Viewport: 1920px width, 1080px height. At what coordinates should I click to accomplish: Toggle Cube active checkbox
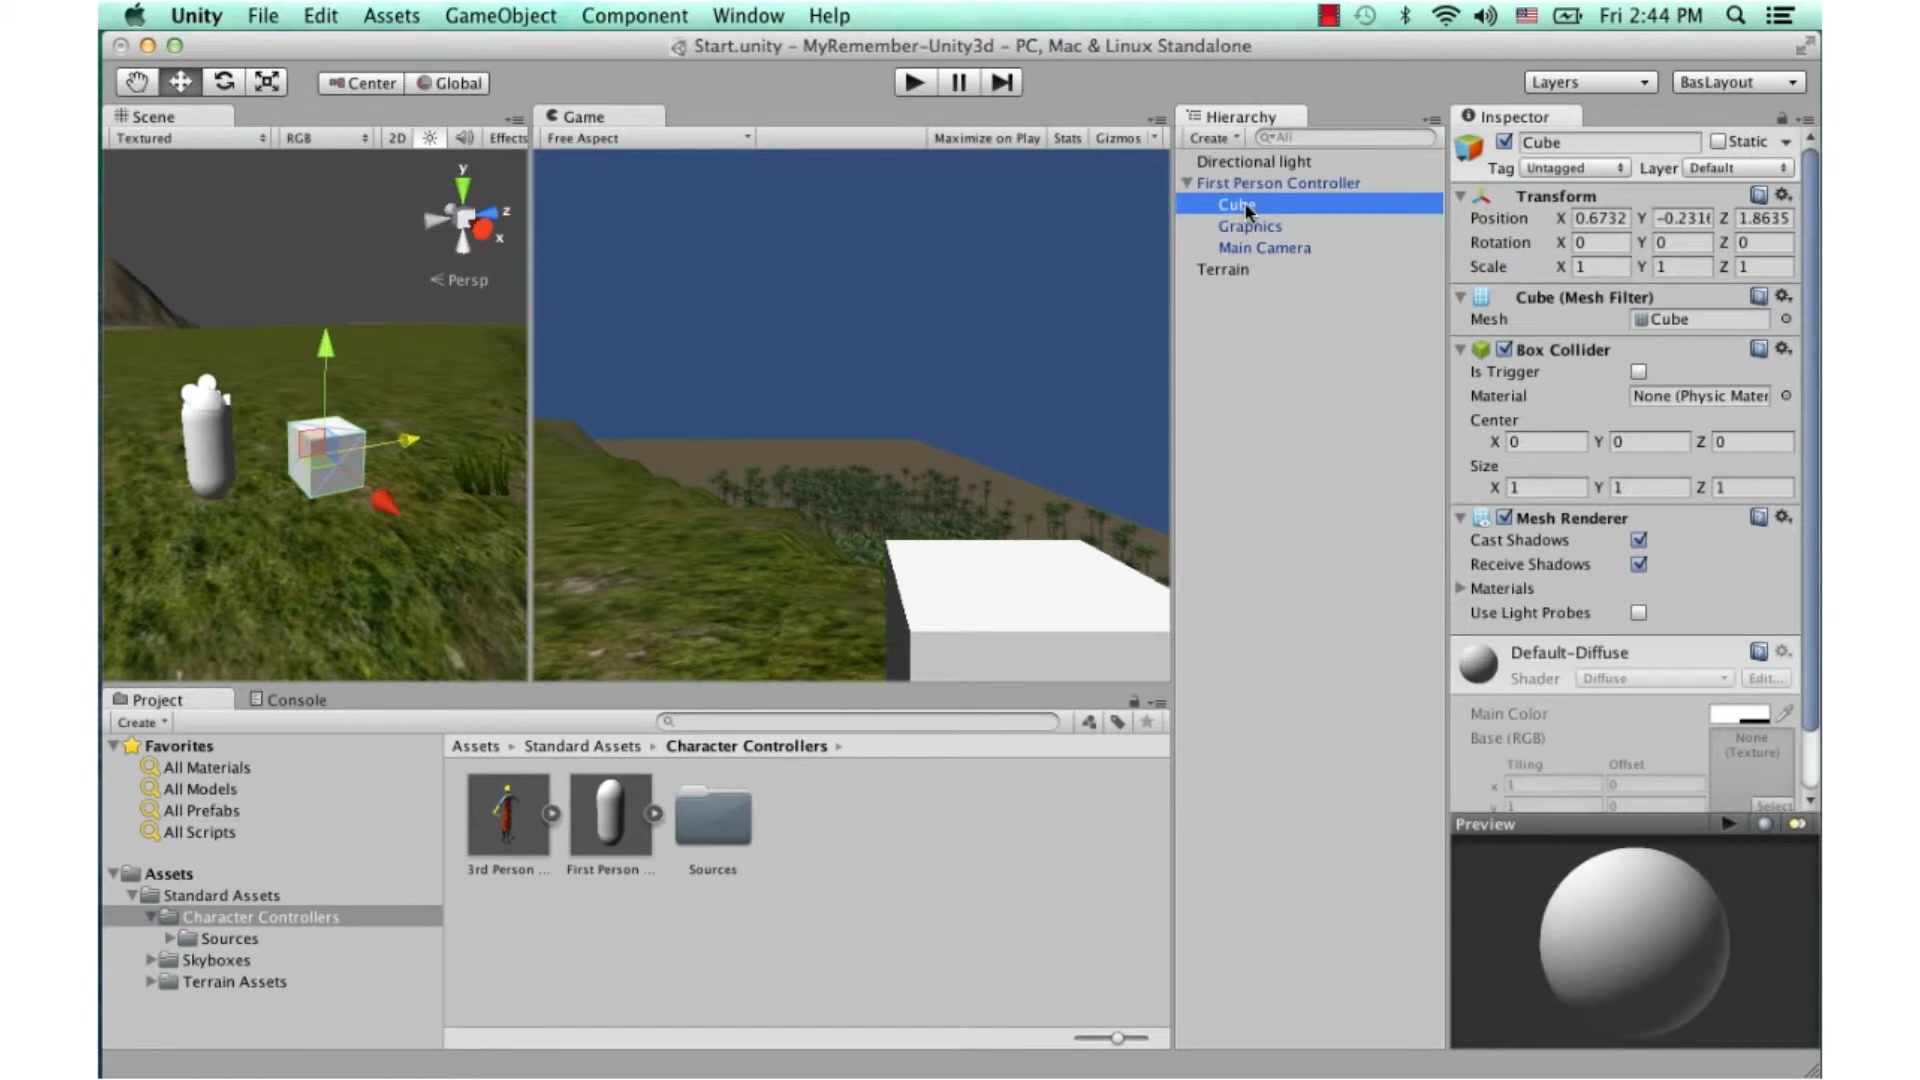(x=1504, y=141)
